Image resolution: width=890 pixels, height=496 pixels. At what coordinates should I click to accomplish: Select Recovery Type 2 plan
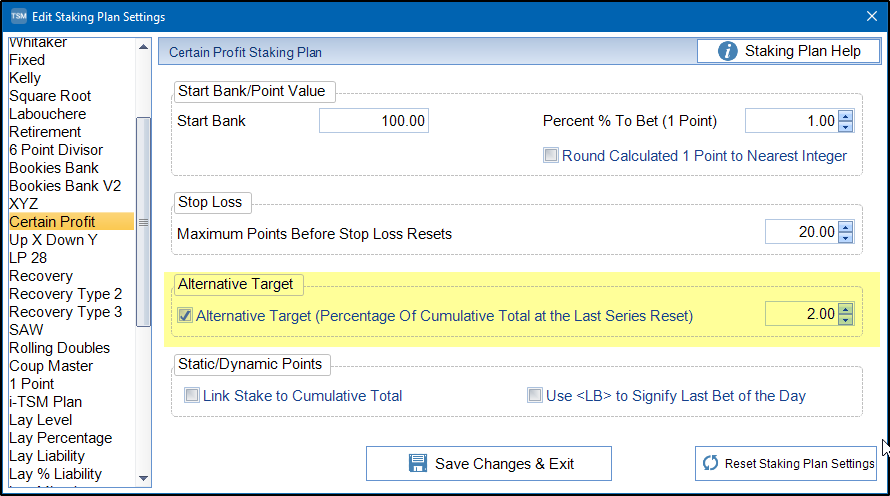tap(65, 294)
